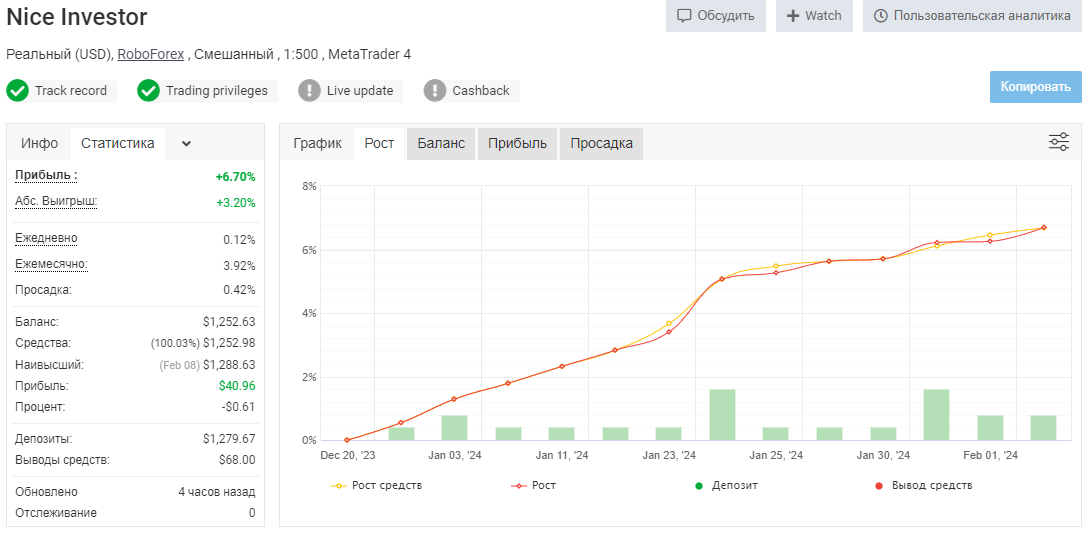Click the Feb 01, '24 axis label
This screenshot has height=546, width=1088.
pyautogui.click(x=991, y=455)
